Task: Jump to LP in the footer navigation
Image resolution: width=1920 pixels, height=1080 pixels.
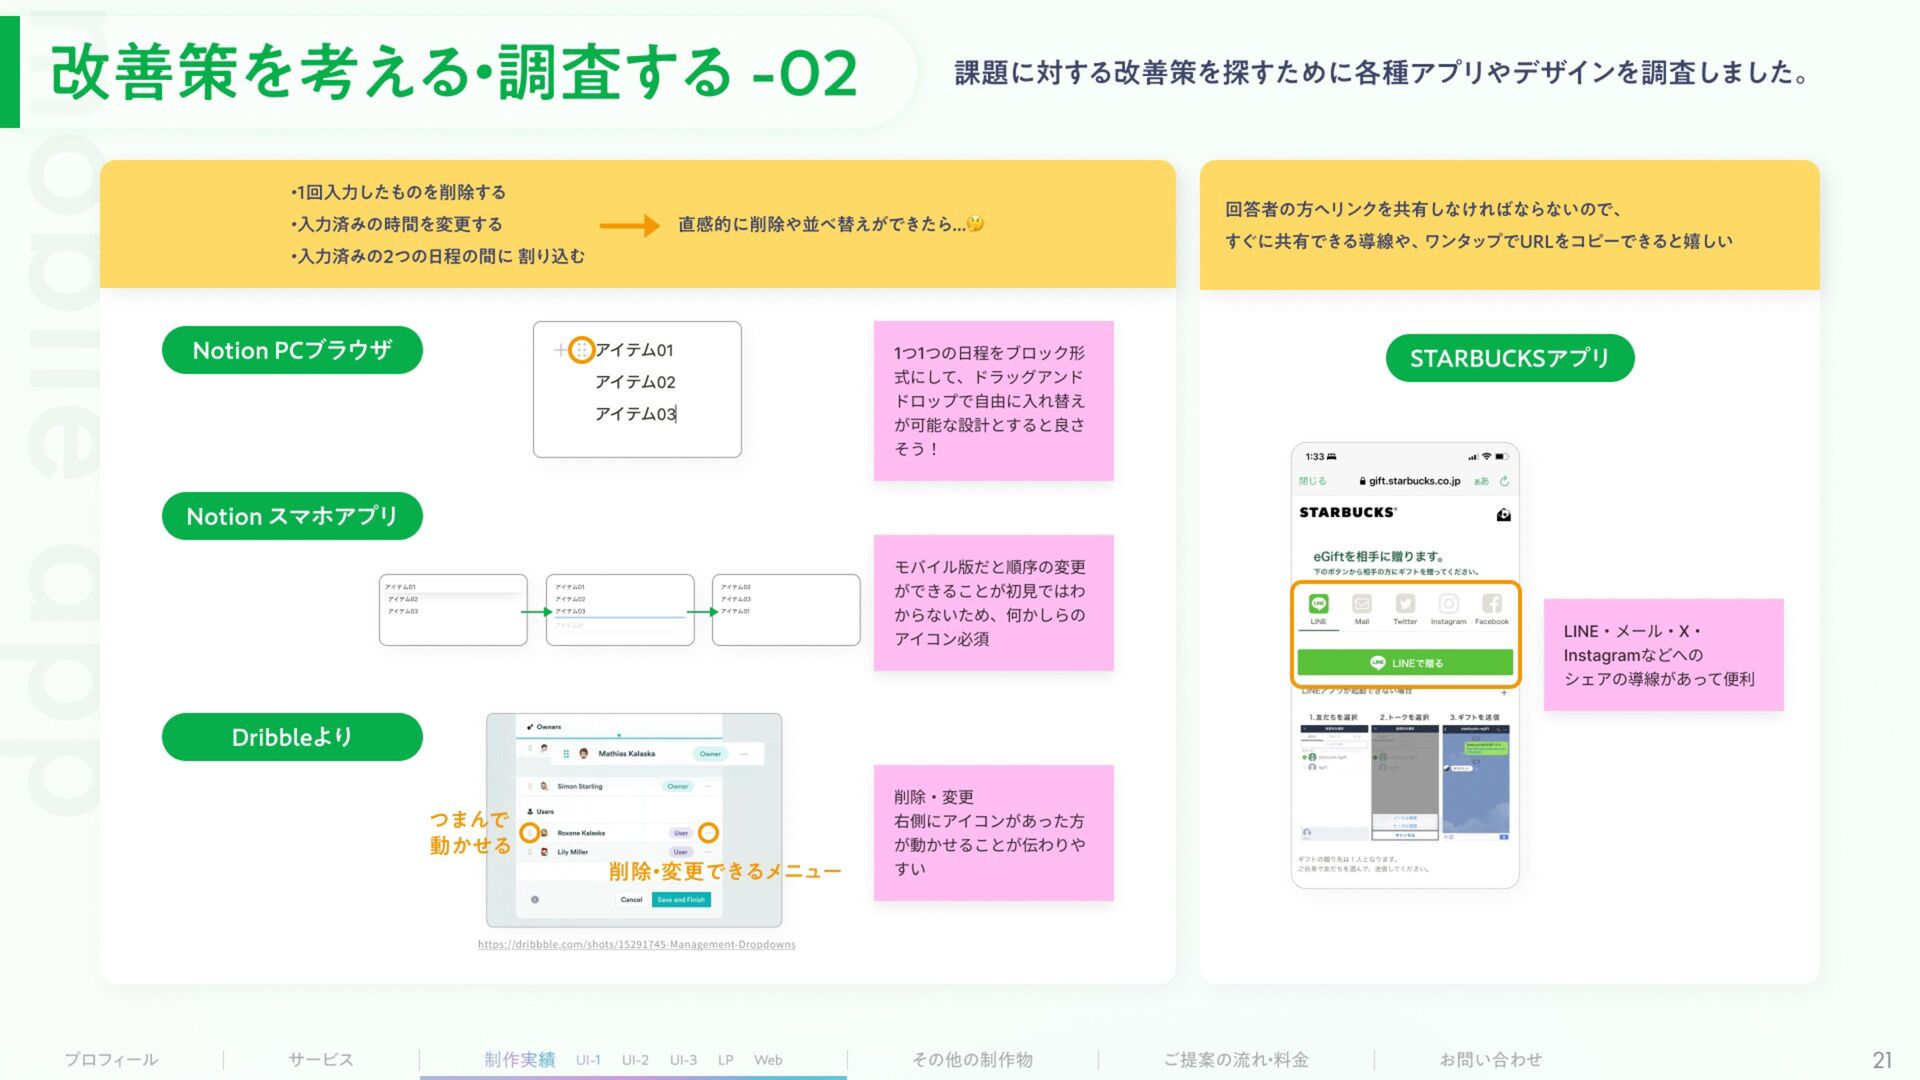Action: [726, 1060]
